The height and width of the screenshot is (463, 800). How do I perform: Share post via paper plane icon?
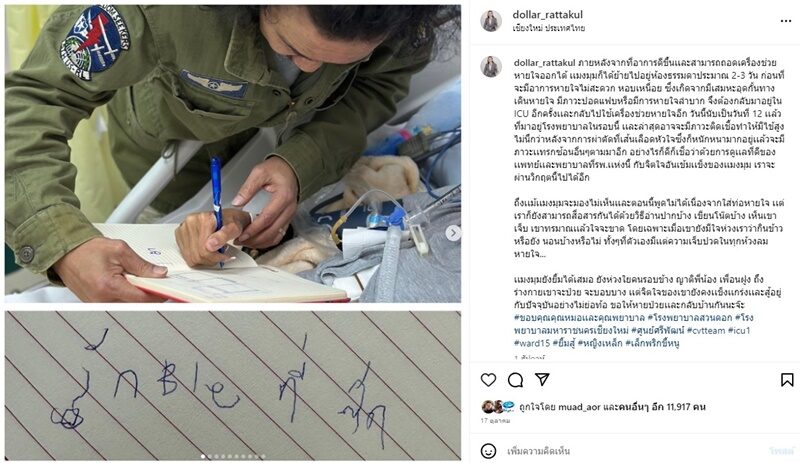click(542, 379)
